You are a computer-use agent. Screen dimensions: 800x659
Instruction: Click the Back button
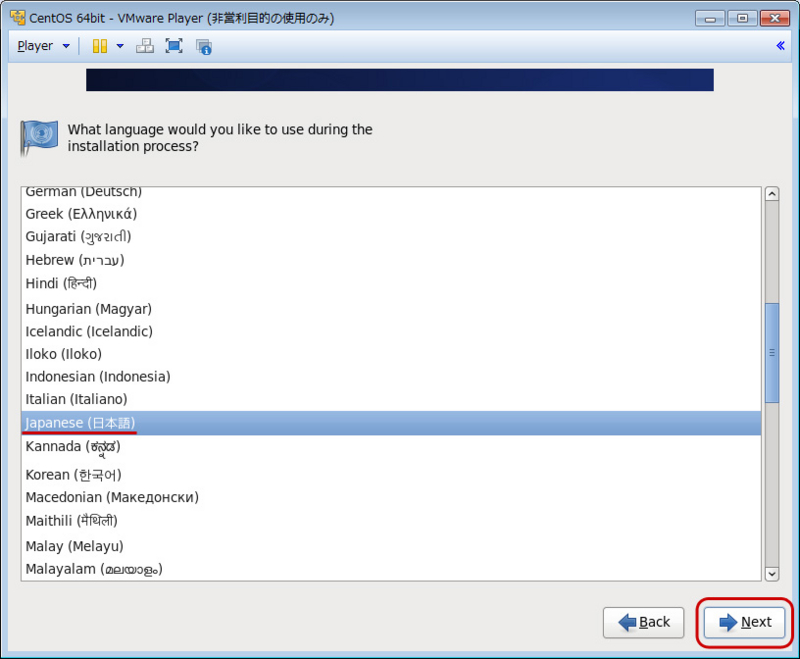coord(643,622)
